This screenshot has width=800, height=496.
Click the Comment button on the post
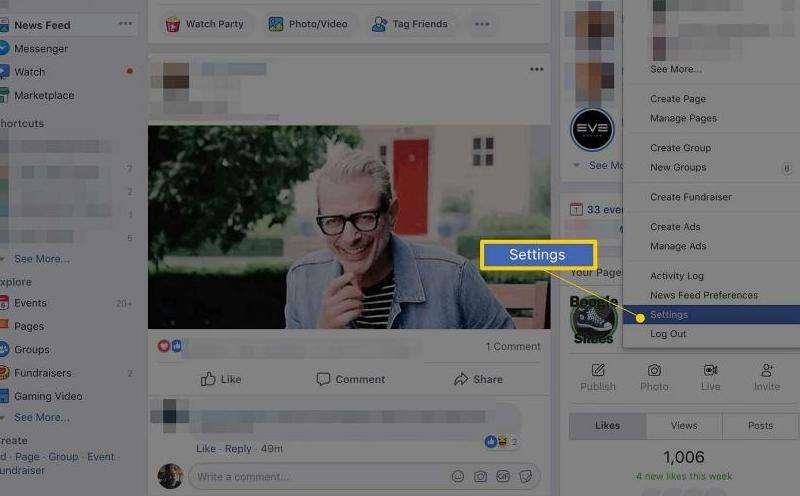[x=350, y=379]
